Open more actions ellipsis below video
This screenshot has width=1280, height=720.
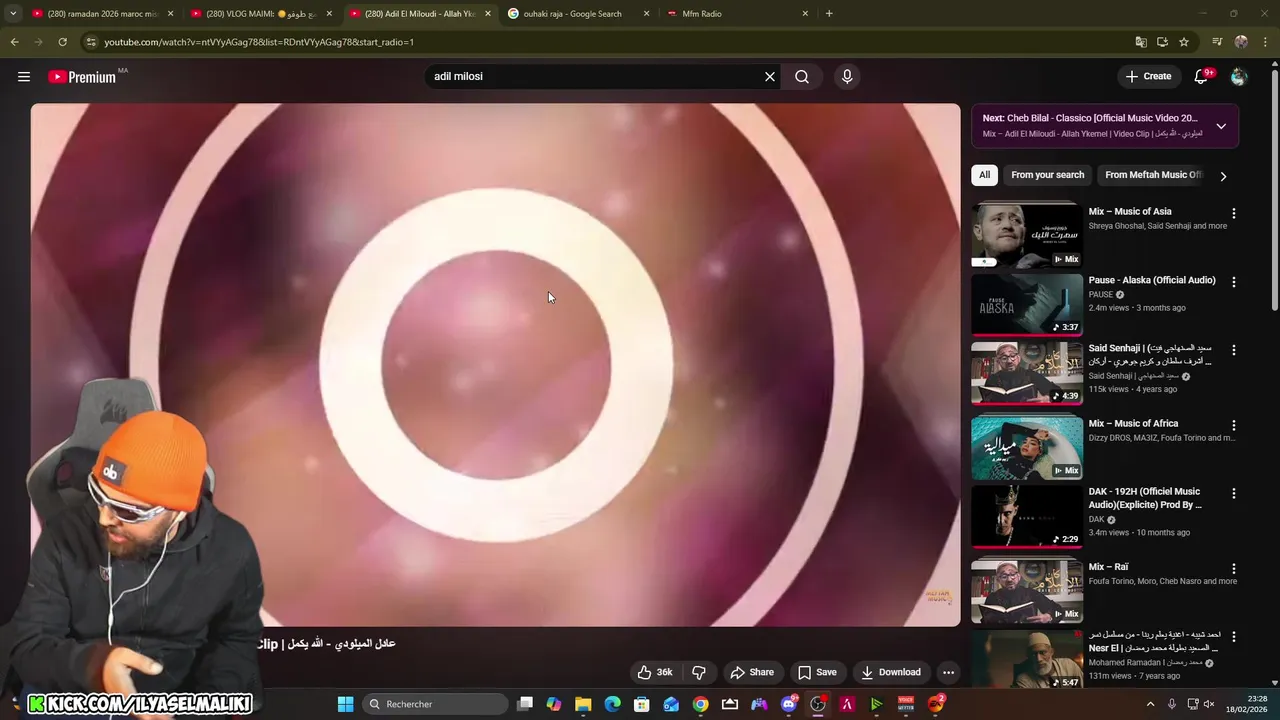point(948,672)
